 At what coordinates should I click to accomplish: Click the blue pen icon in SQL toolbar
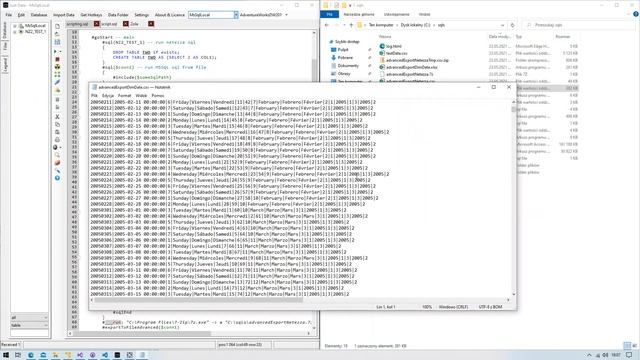click(x=57, y=82)
